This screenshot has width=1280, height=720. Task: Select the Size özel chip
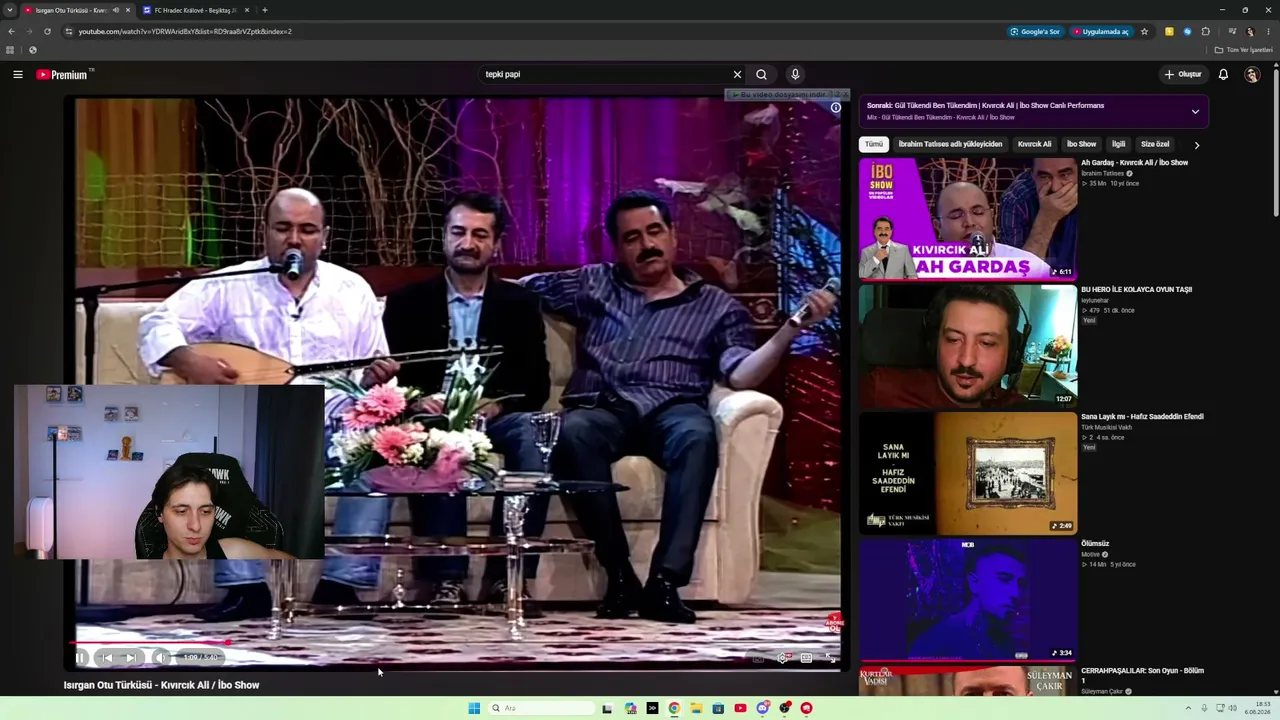point(1155,144)
